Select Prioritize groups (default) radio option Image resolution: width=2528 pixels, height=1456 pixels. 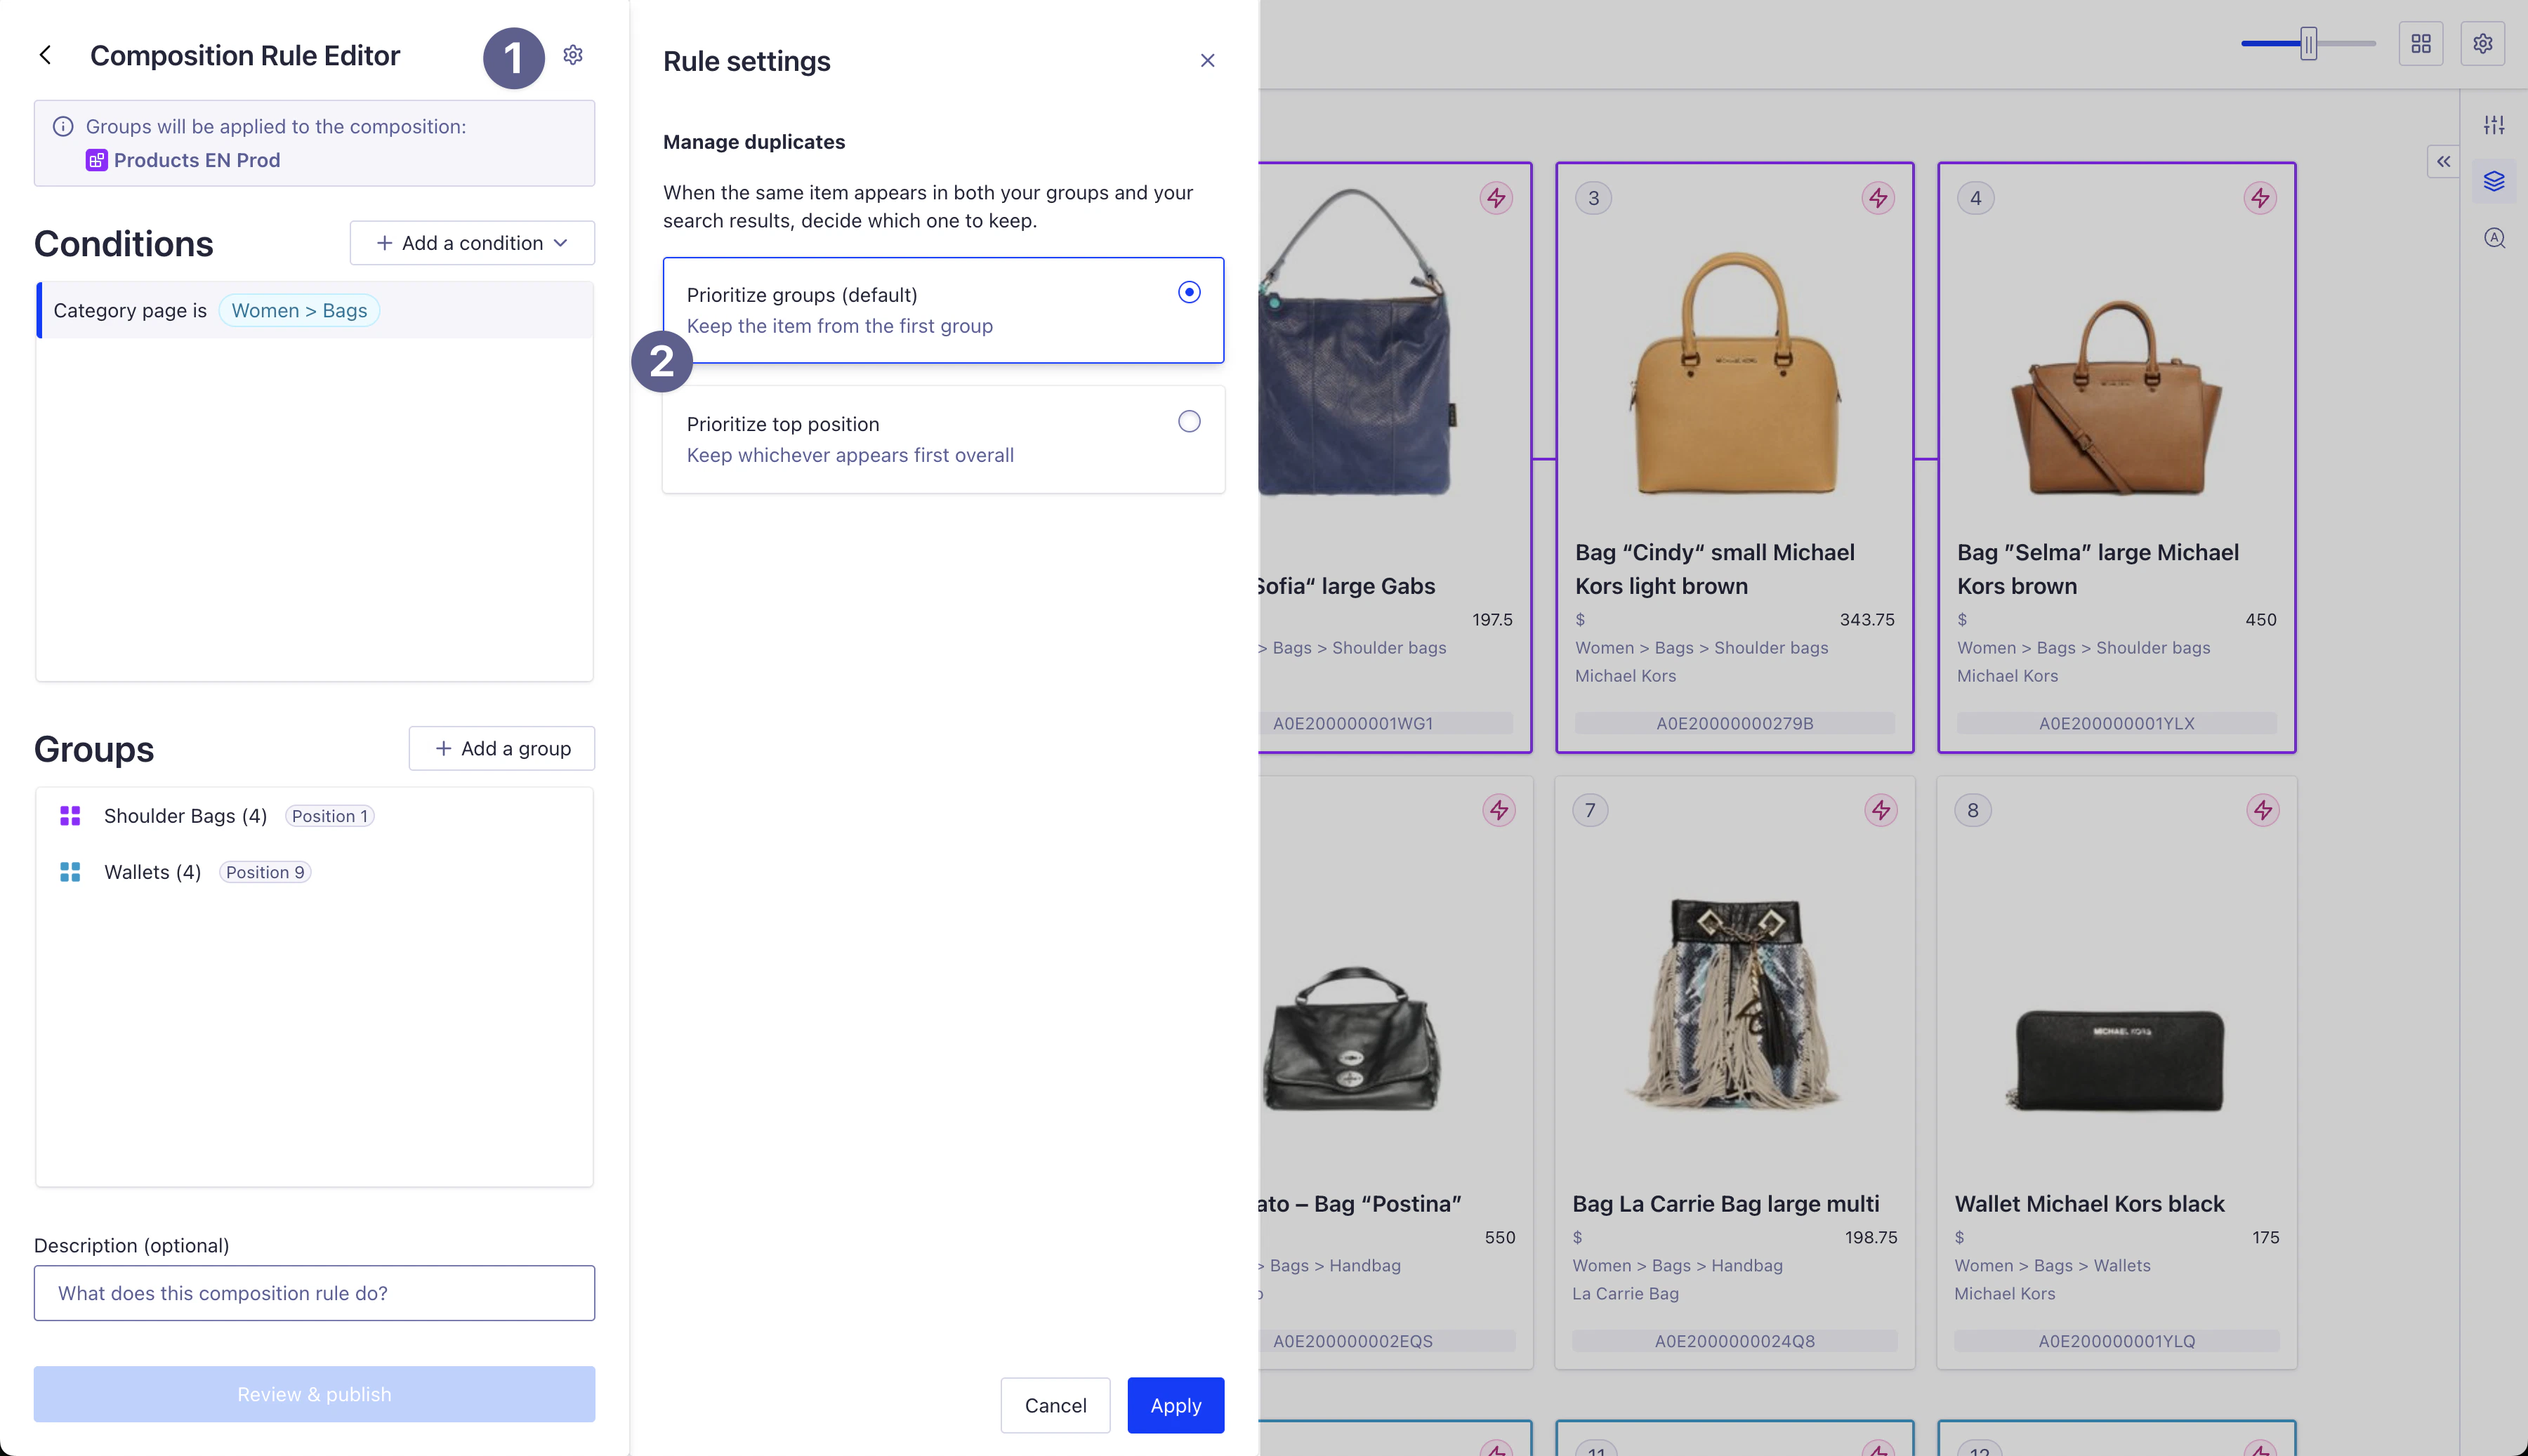(x=1188, y=292)
